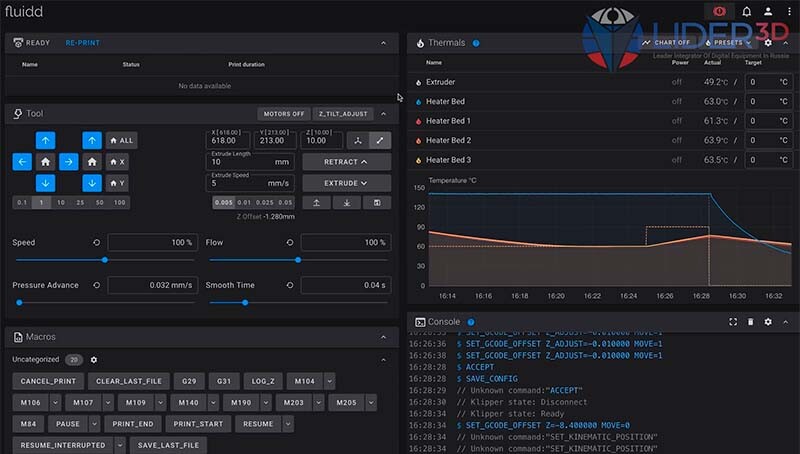The width and height of the screenshot is (800, 454).
Task: Select the 10 mm move distance
Action: click(x=61, y=203)
